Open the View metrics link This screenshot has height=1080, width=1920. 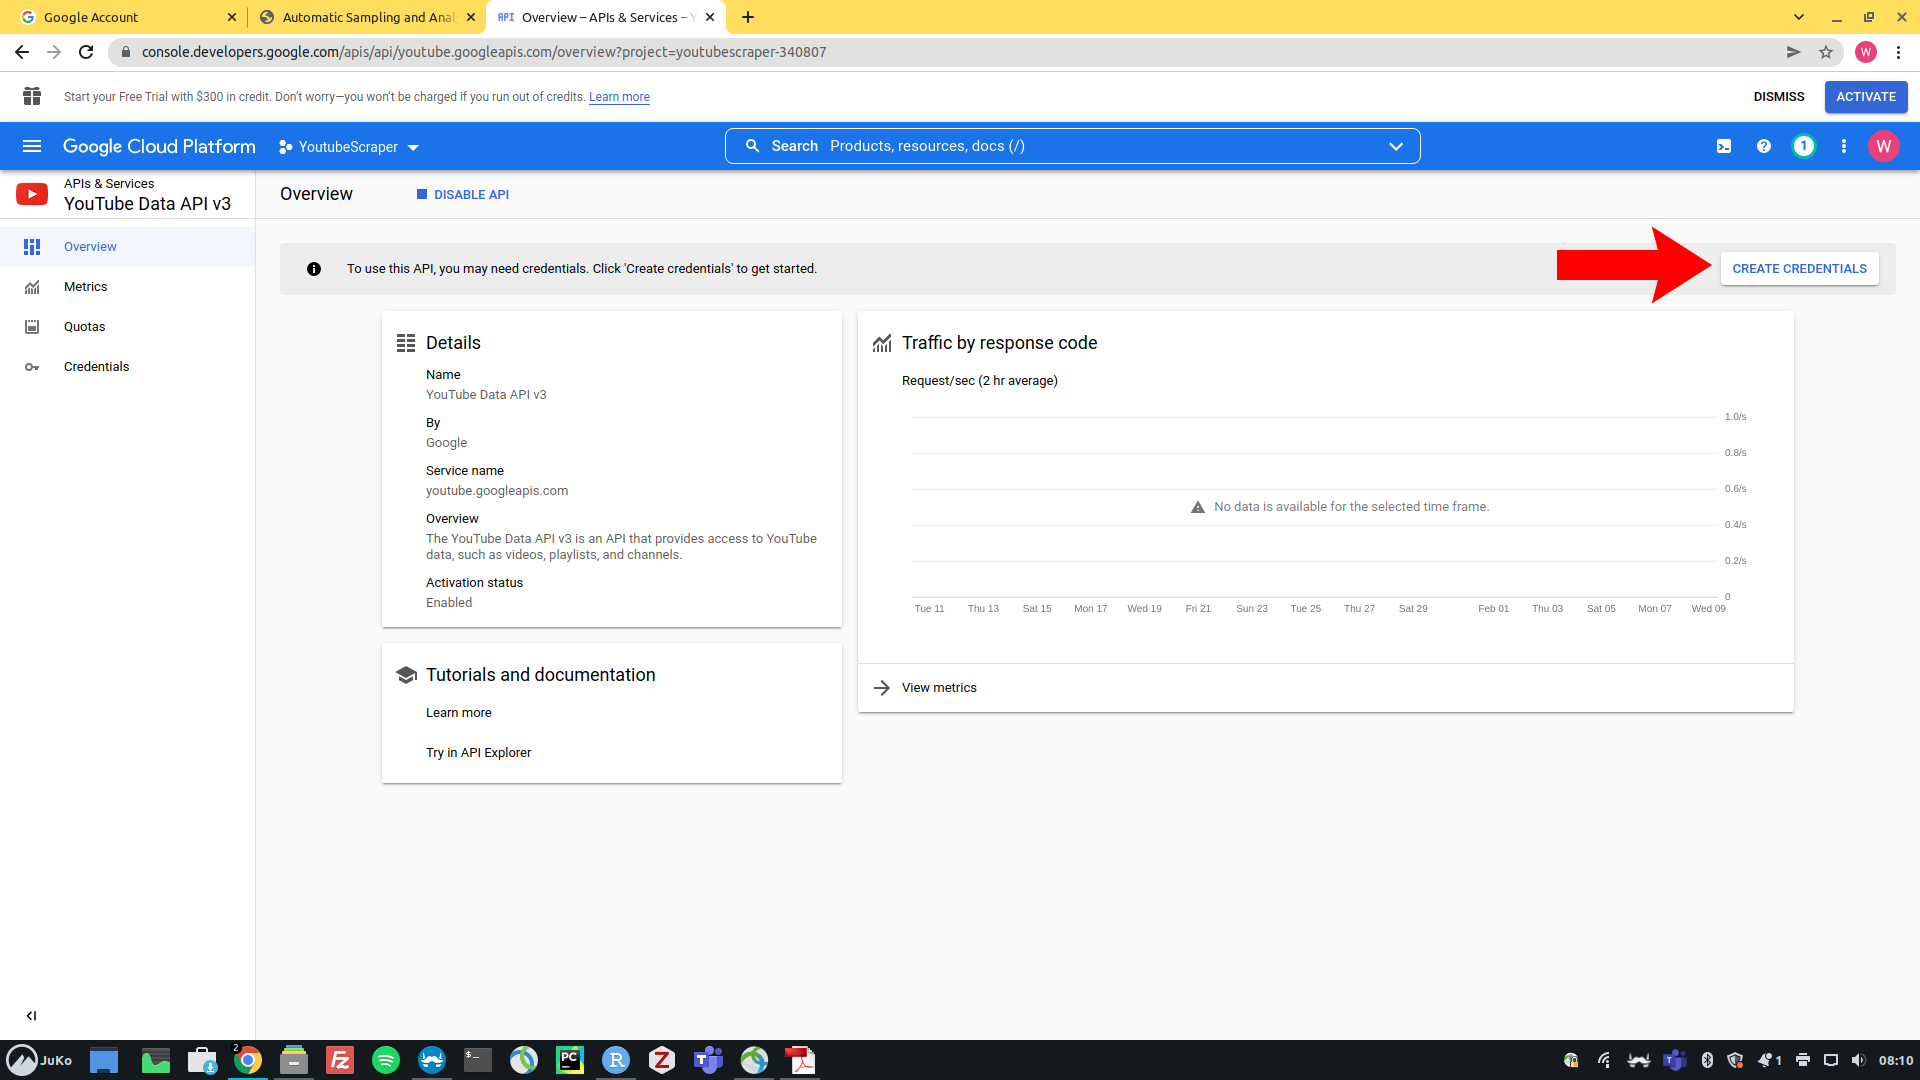pos(938,688)
